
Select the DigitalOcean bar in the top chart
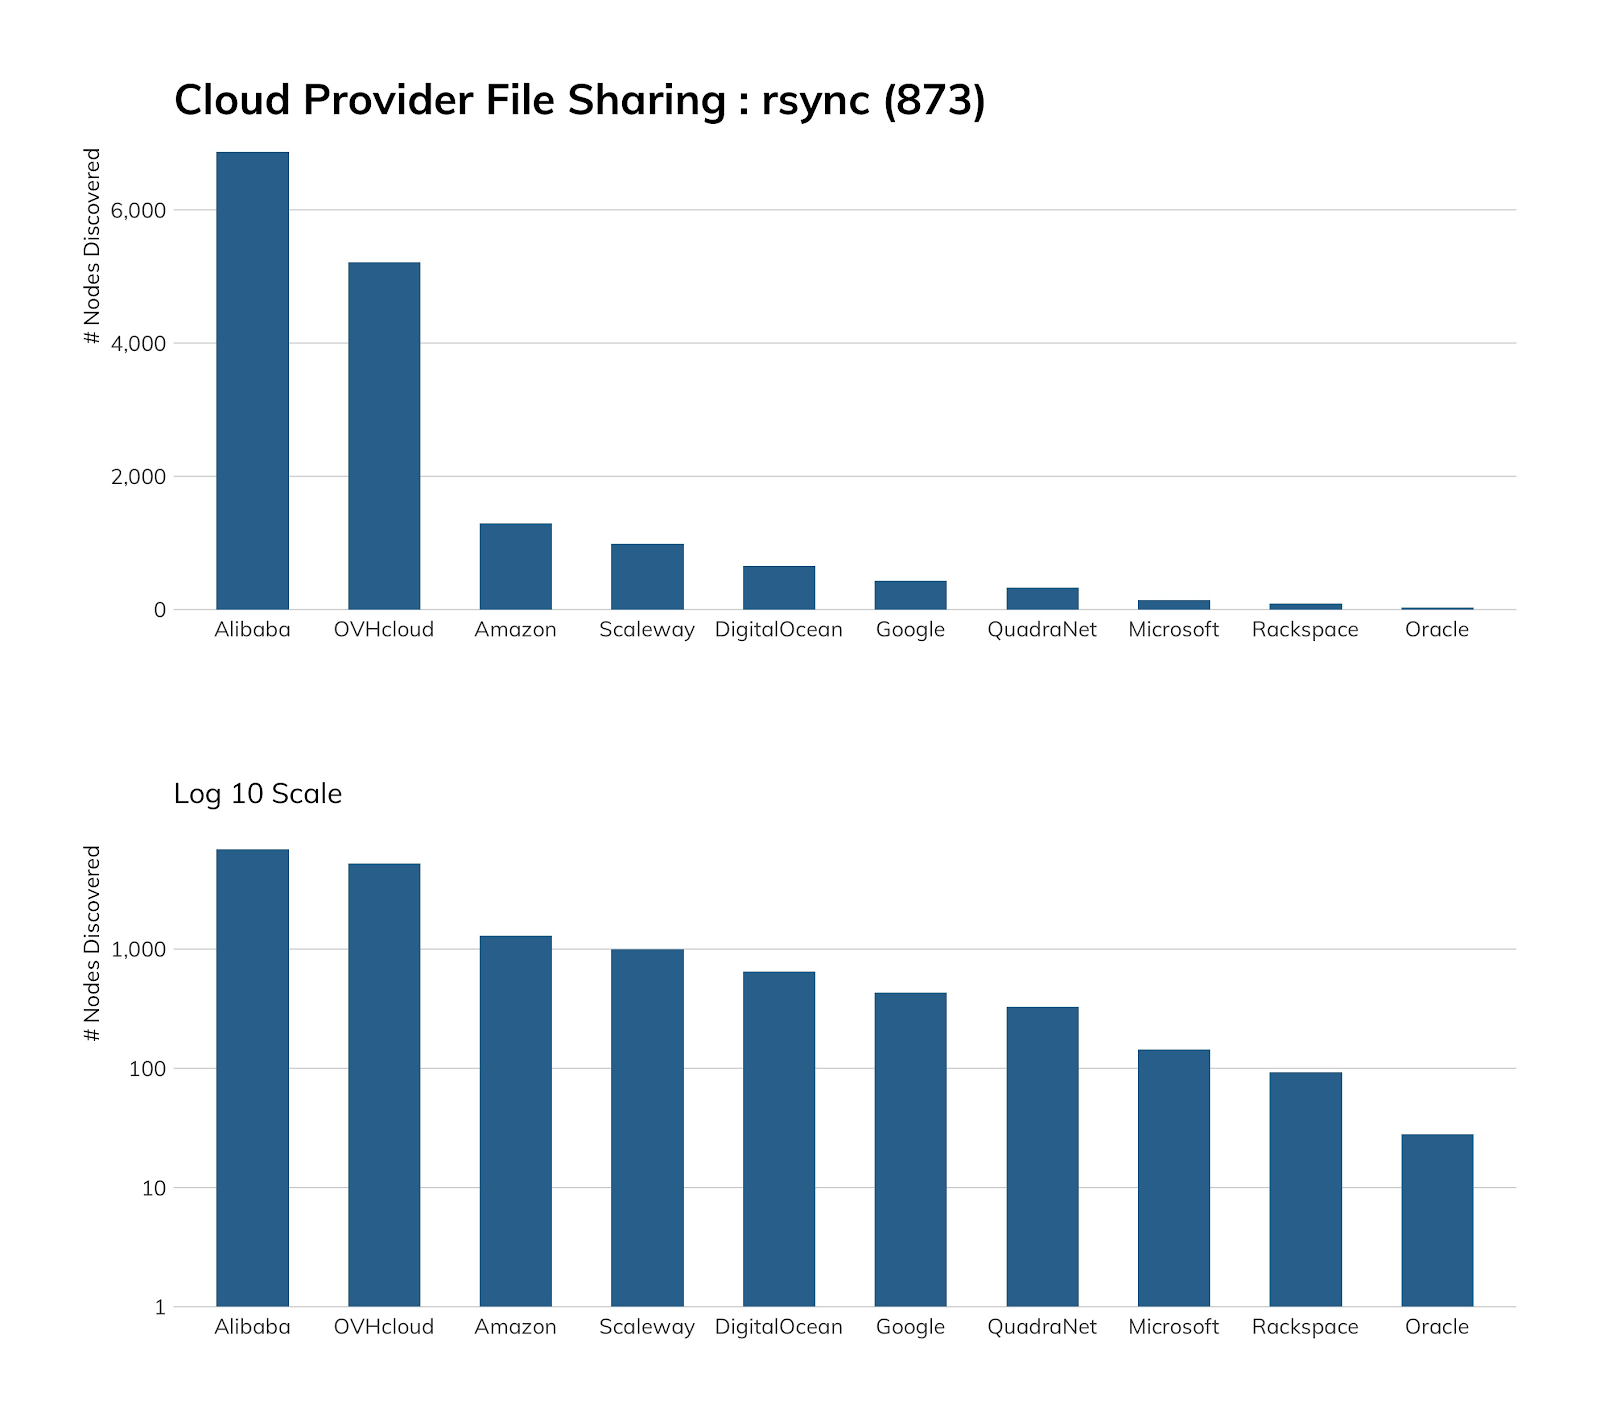(x=778, y=585)
